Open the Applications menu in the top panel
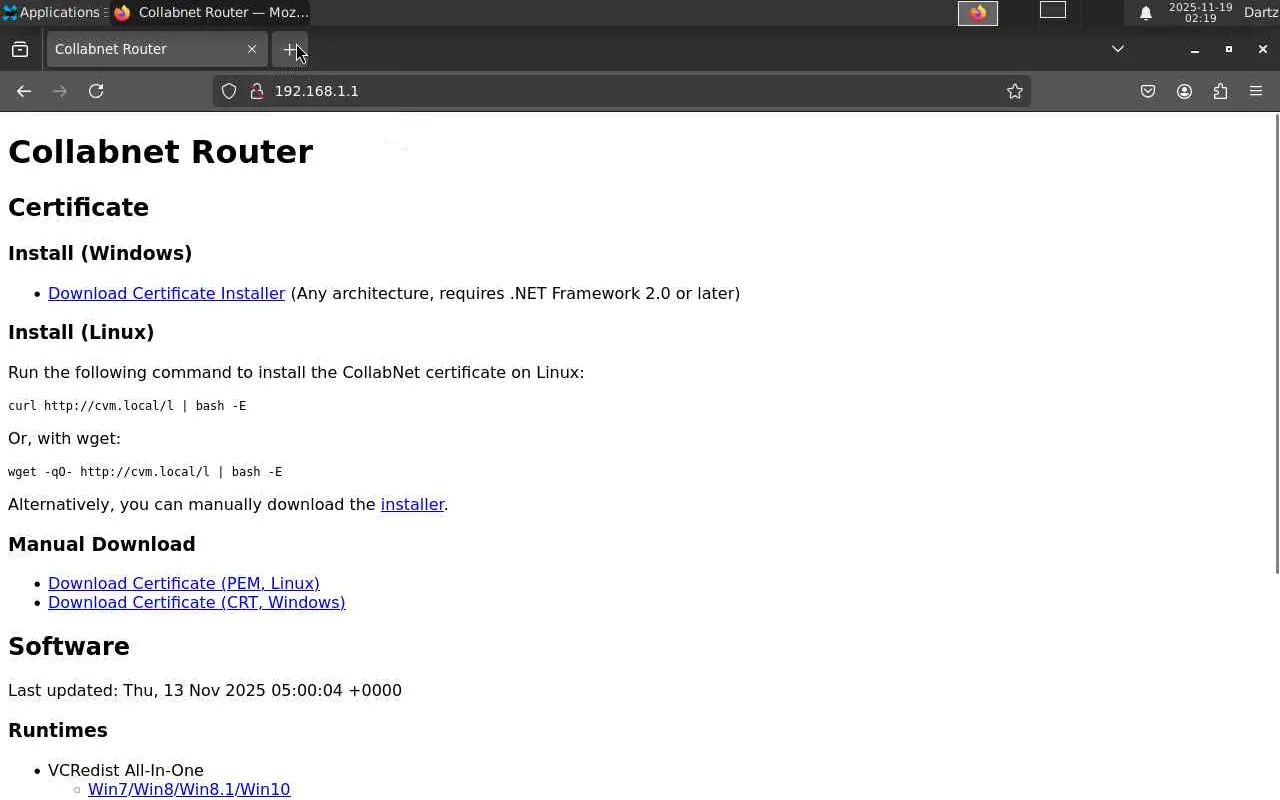 pos(51,13)
